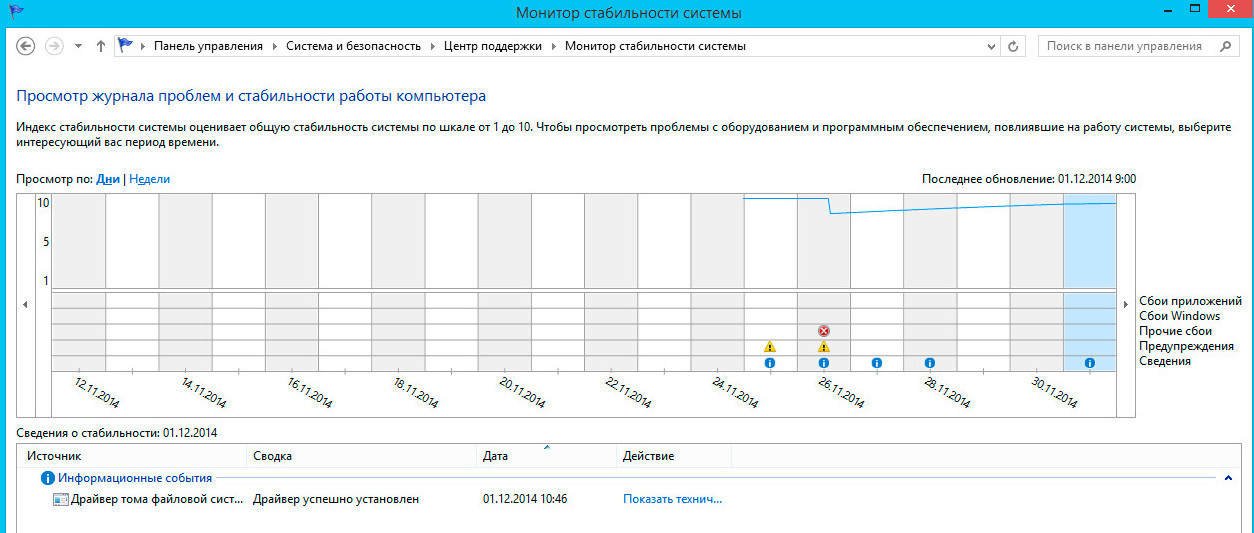Go back using the navigation back arrow

(x=26, y=46)
